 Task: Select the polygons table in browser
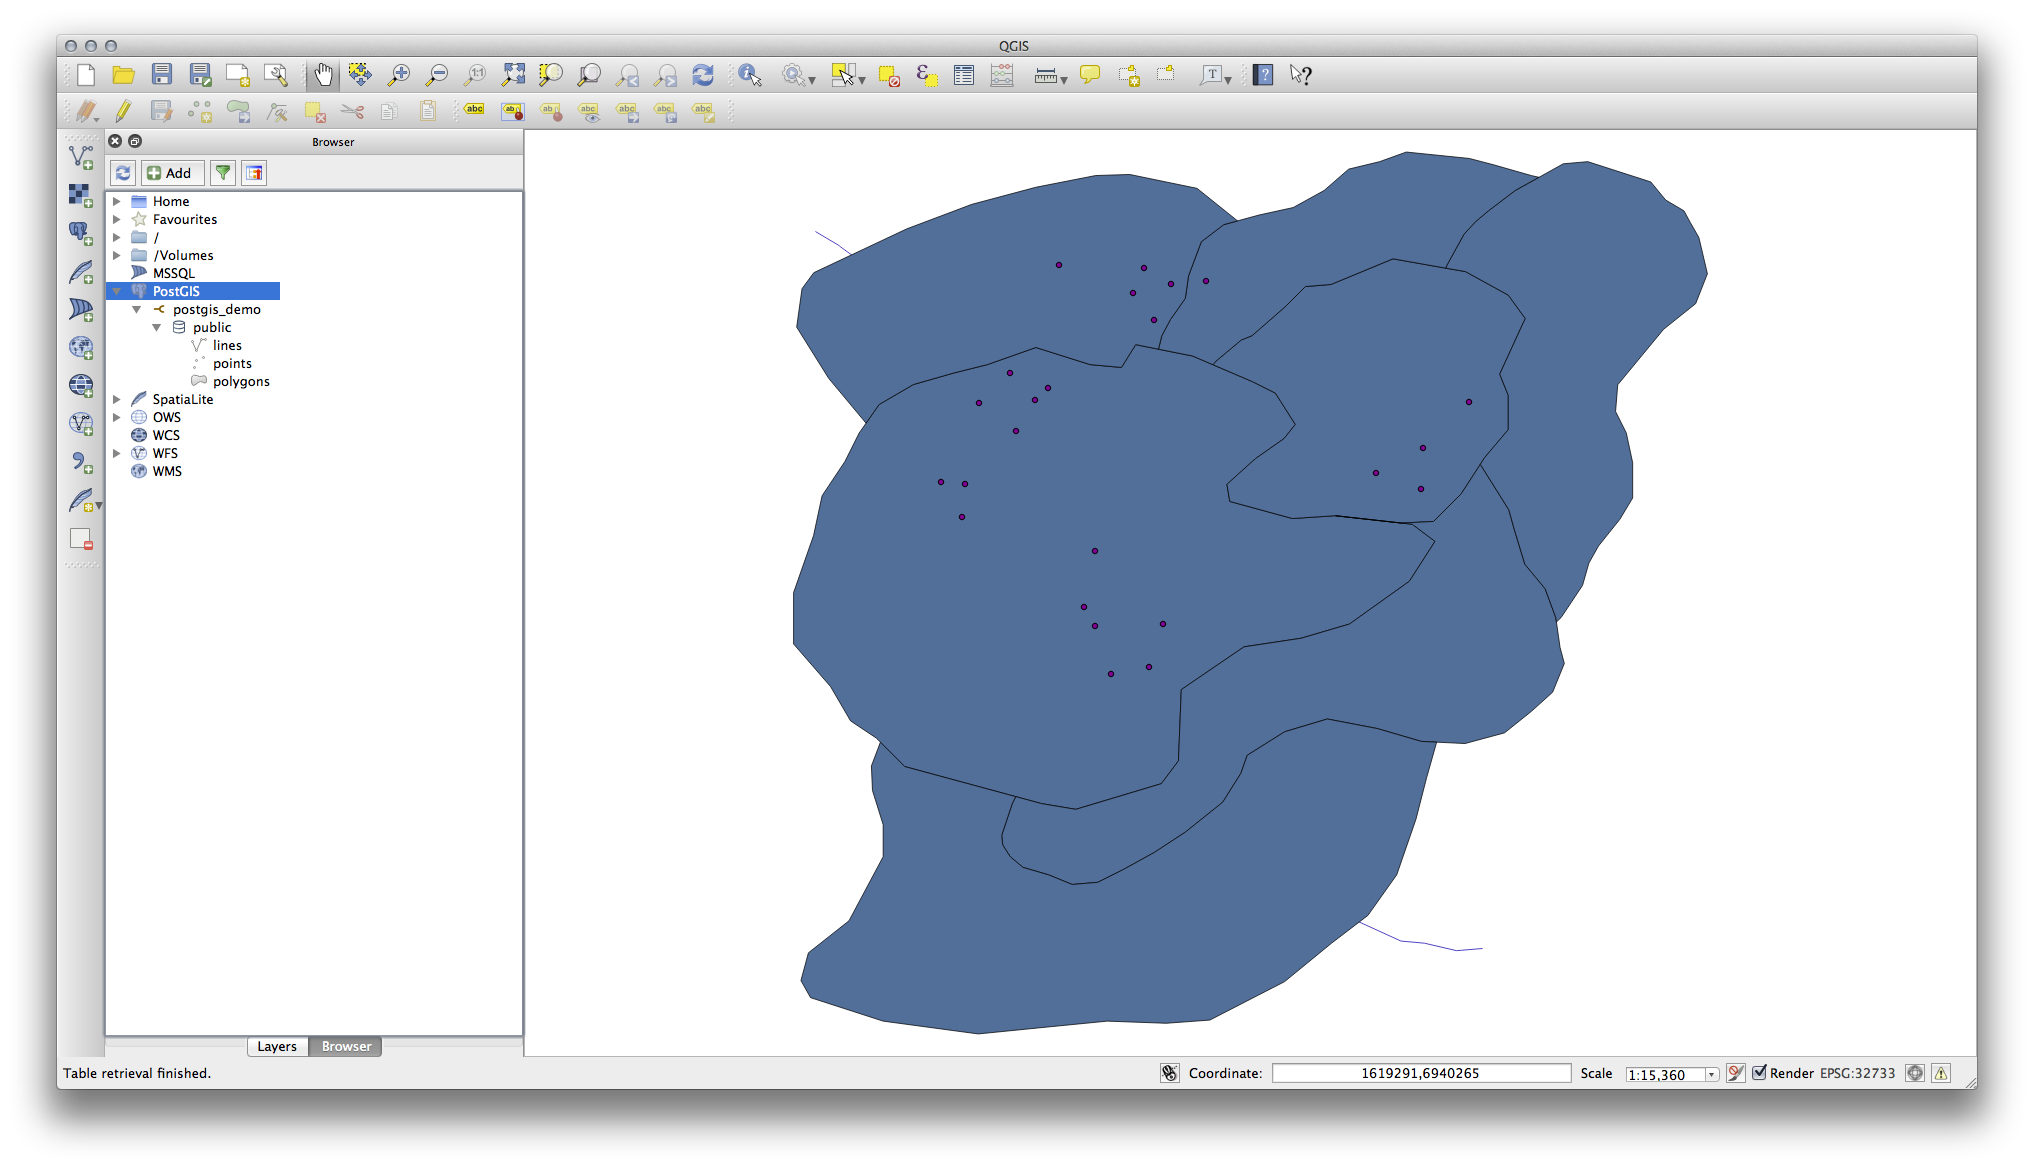241,381
